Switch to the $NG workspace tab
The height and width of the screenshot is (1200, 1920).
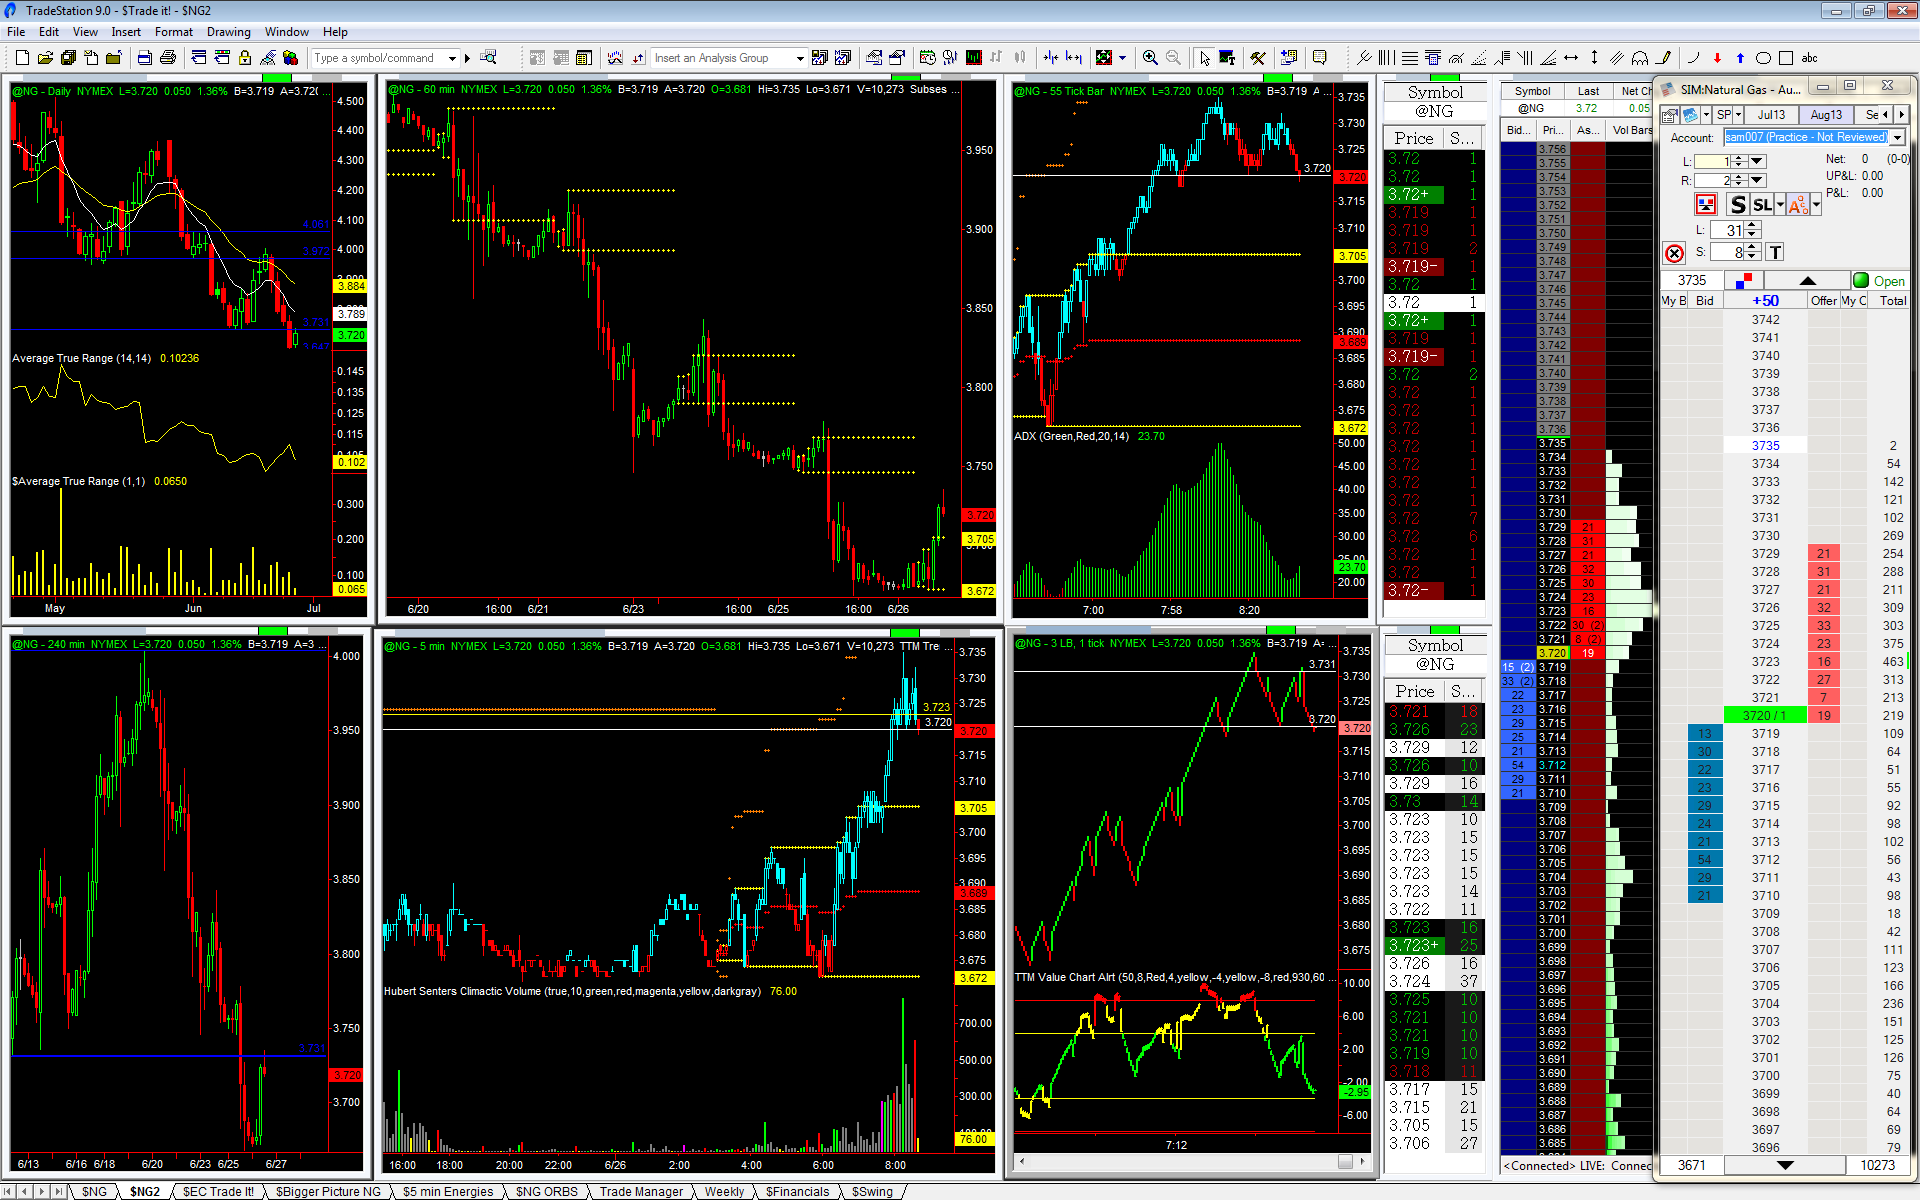coord(94,1191)
